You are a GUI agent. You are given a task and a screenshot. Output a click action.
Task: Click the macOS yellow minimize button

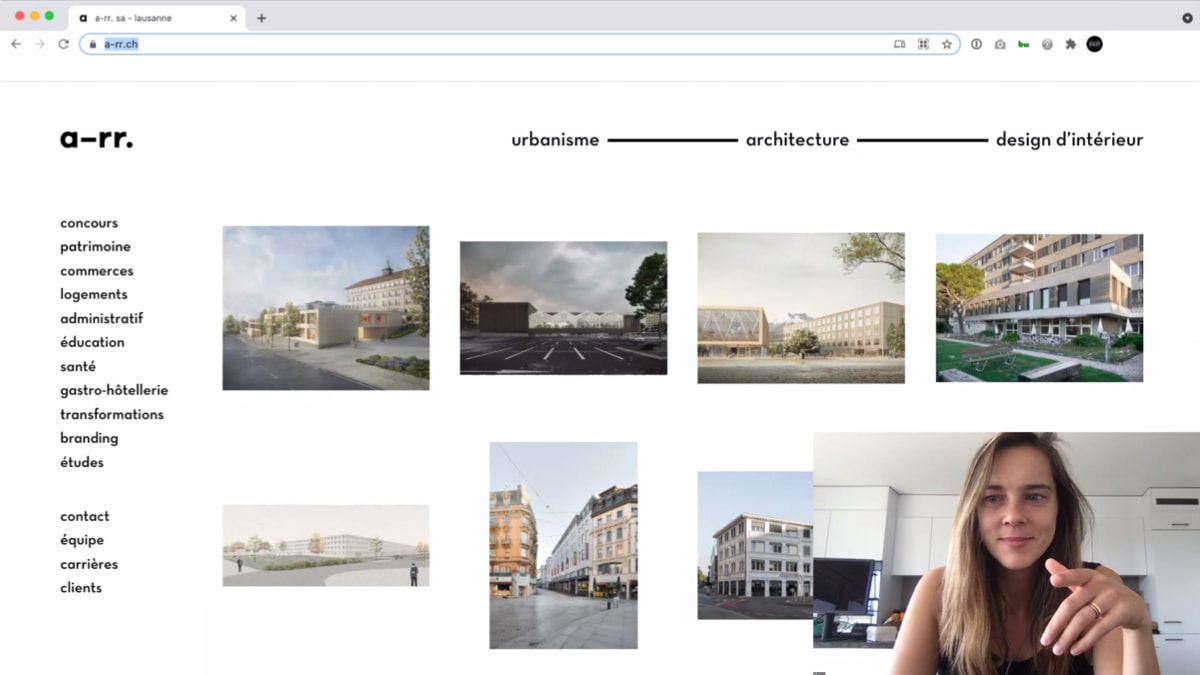click(35, 16)
